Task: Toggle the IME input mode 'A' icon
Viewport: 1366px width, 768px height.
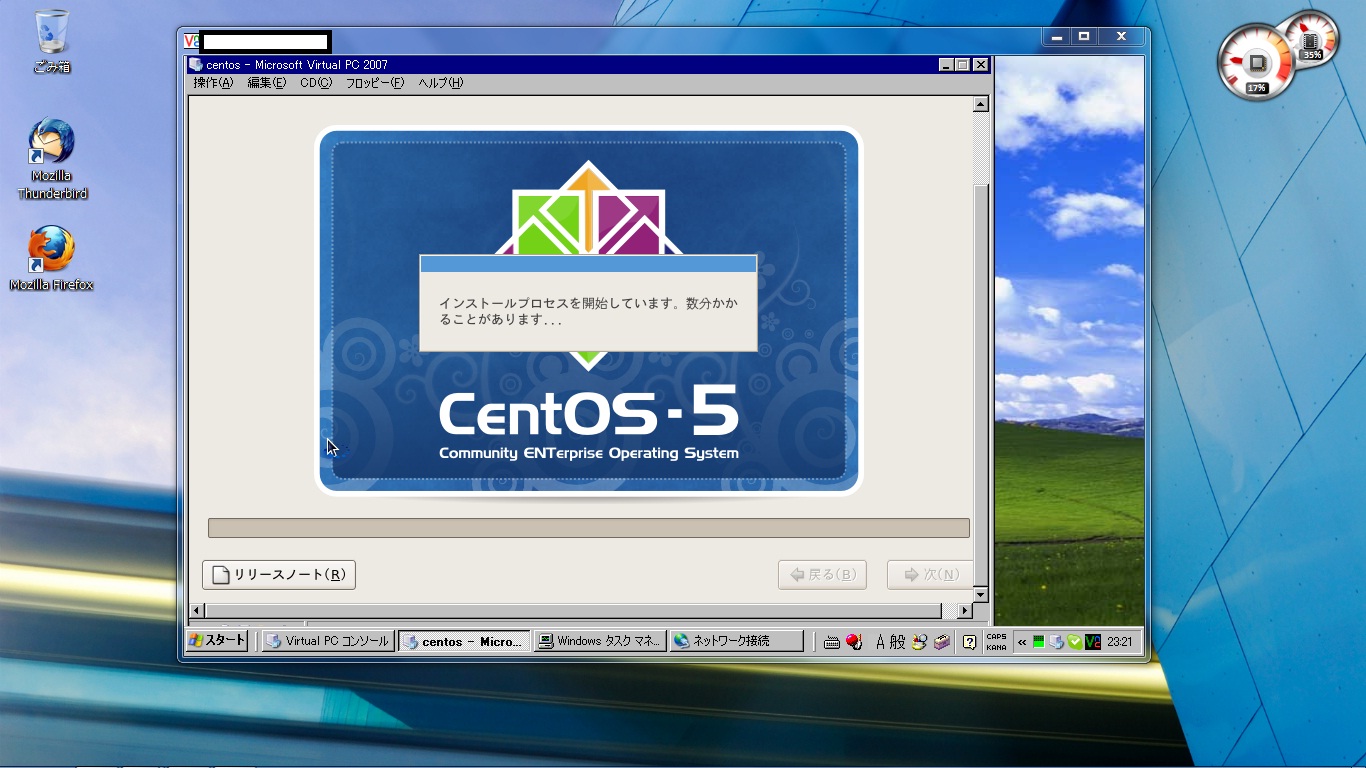Action: point(880,642)
